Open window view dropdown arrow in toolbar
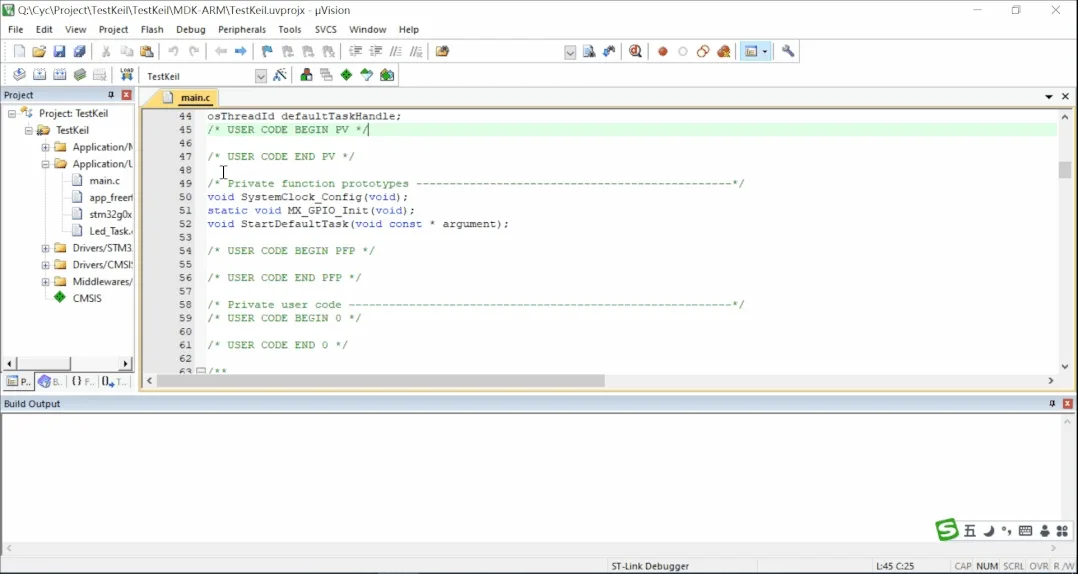Viewport: 1078px width, 574px height. (x=764, y=52)
